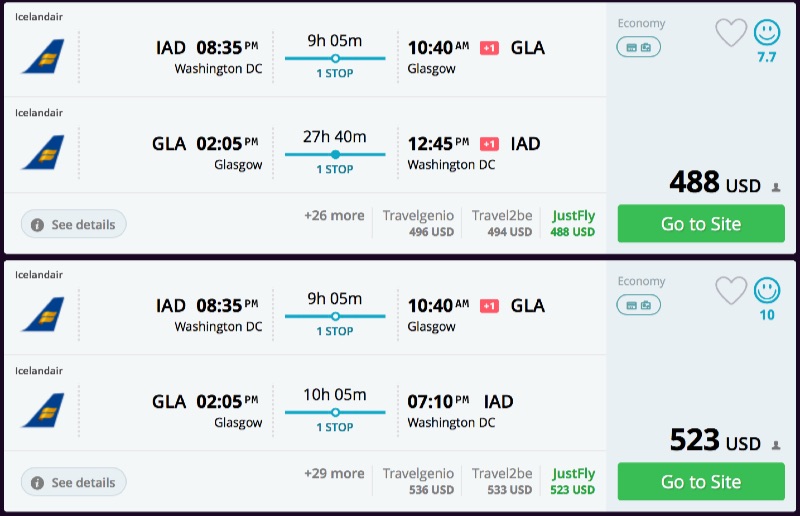Click the passenger icon next to 488 USD
Viewport: 800px width, 516px height.
775,187
